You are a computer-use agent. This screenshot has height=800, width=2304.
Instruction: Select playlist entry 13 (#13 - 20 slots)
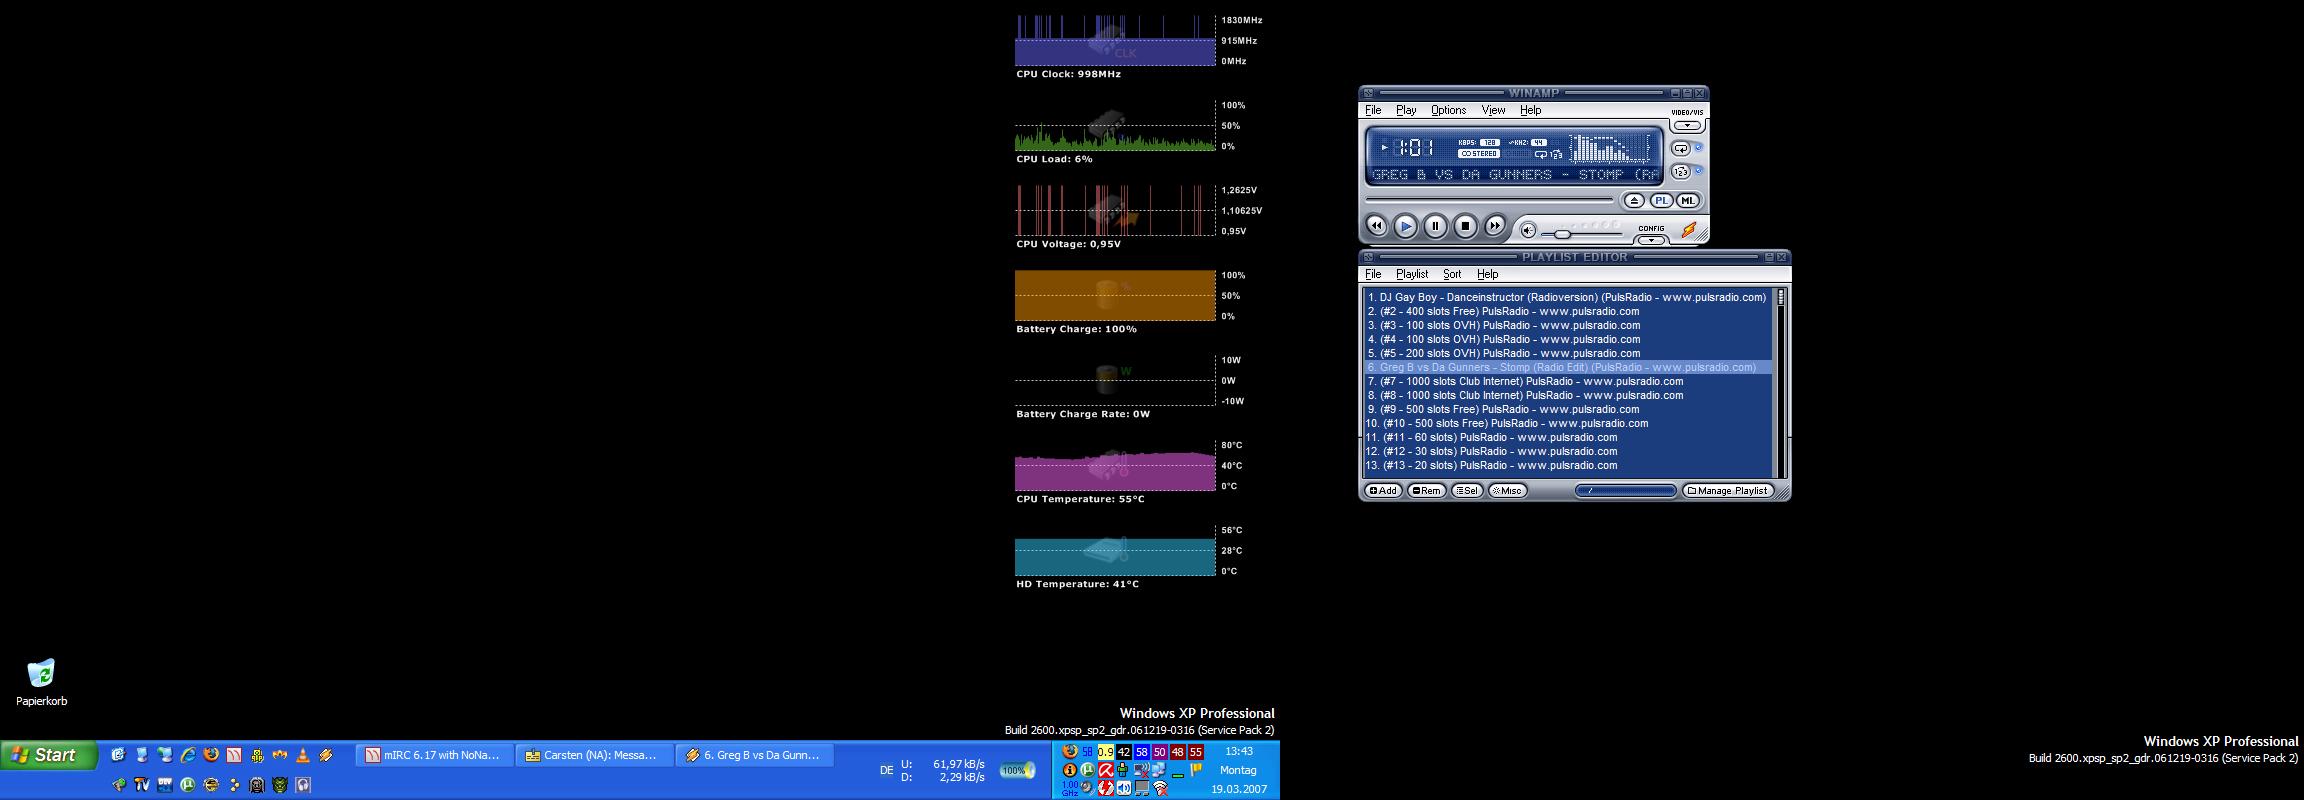tap(1568, 465)
